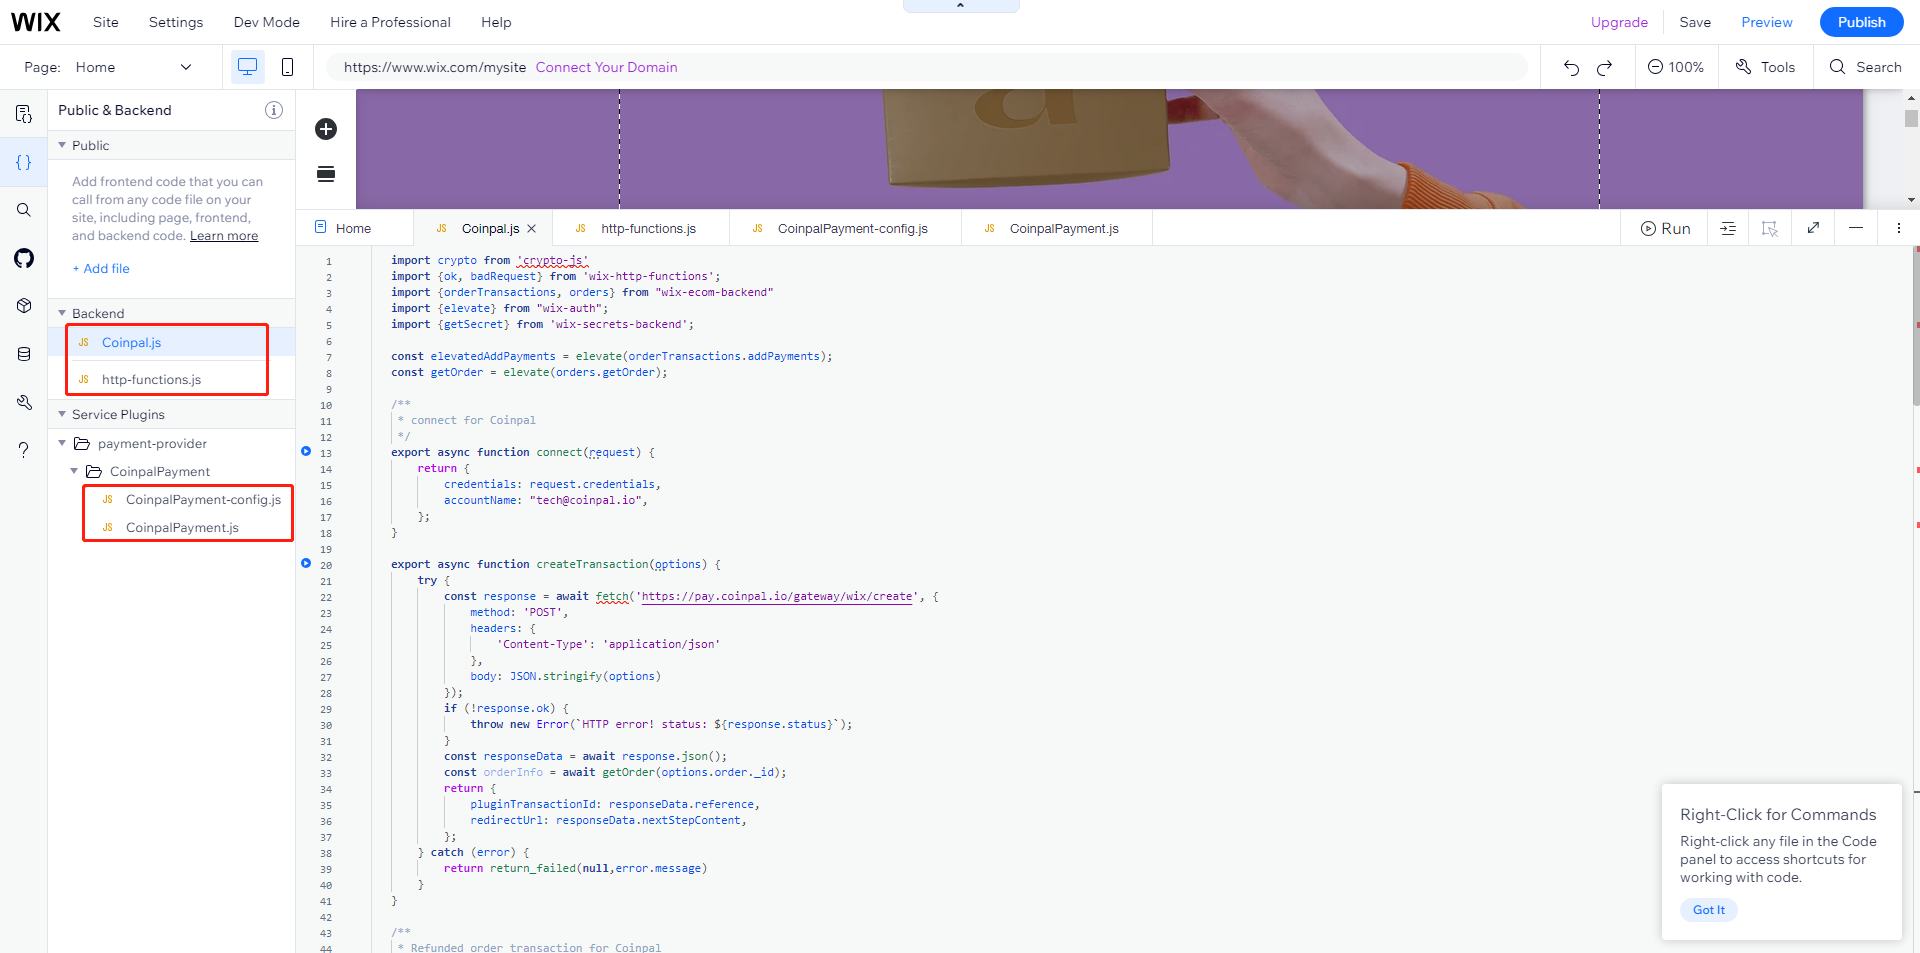Open the sections icon below the plus
This screenshot has width=1920, height=953.
coord(326,174)
